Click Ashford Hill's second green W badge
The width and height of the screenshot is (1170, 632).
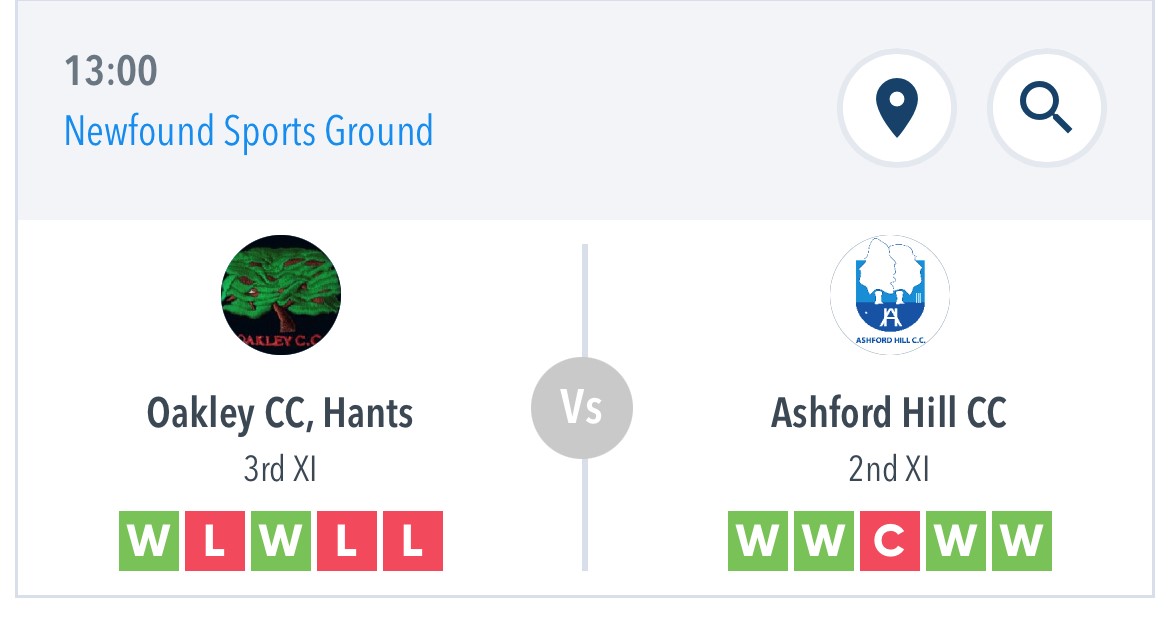coord(824,541)
